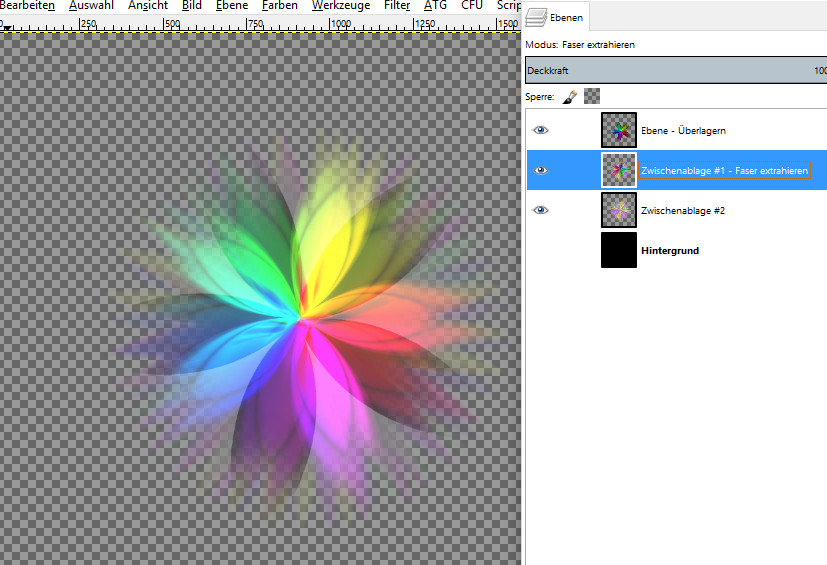This screenshot has height=565, width=827.
Task: Open the Filter menu
Action: point(397,6)
